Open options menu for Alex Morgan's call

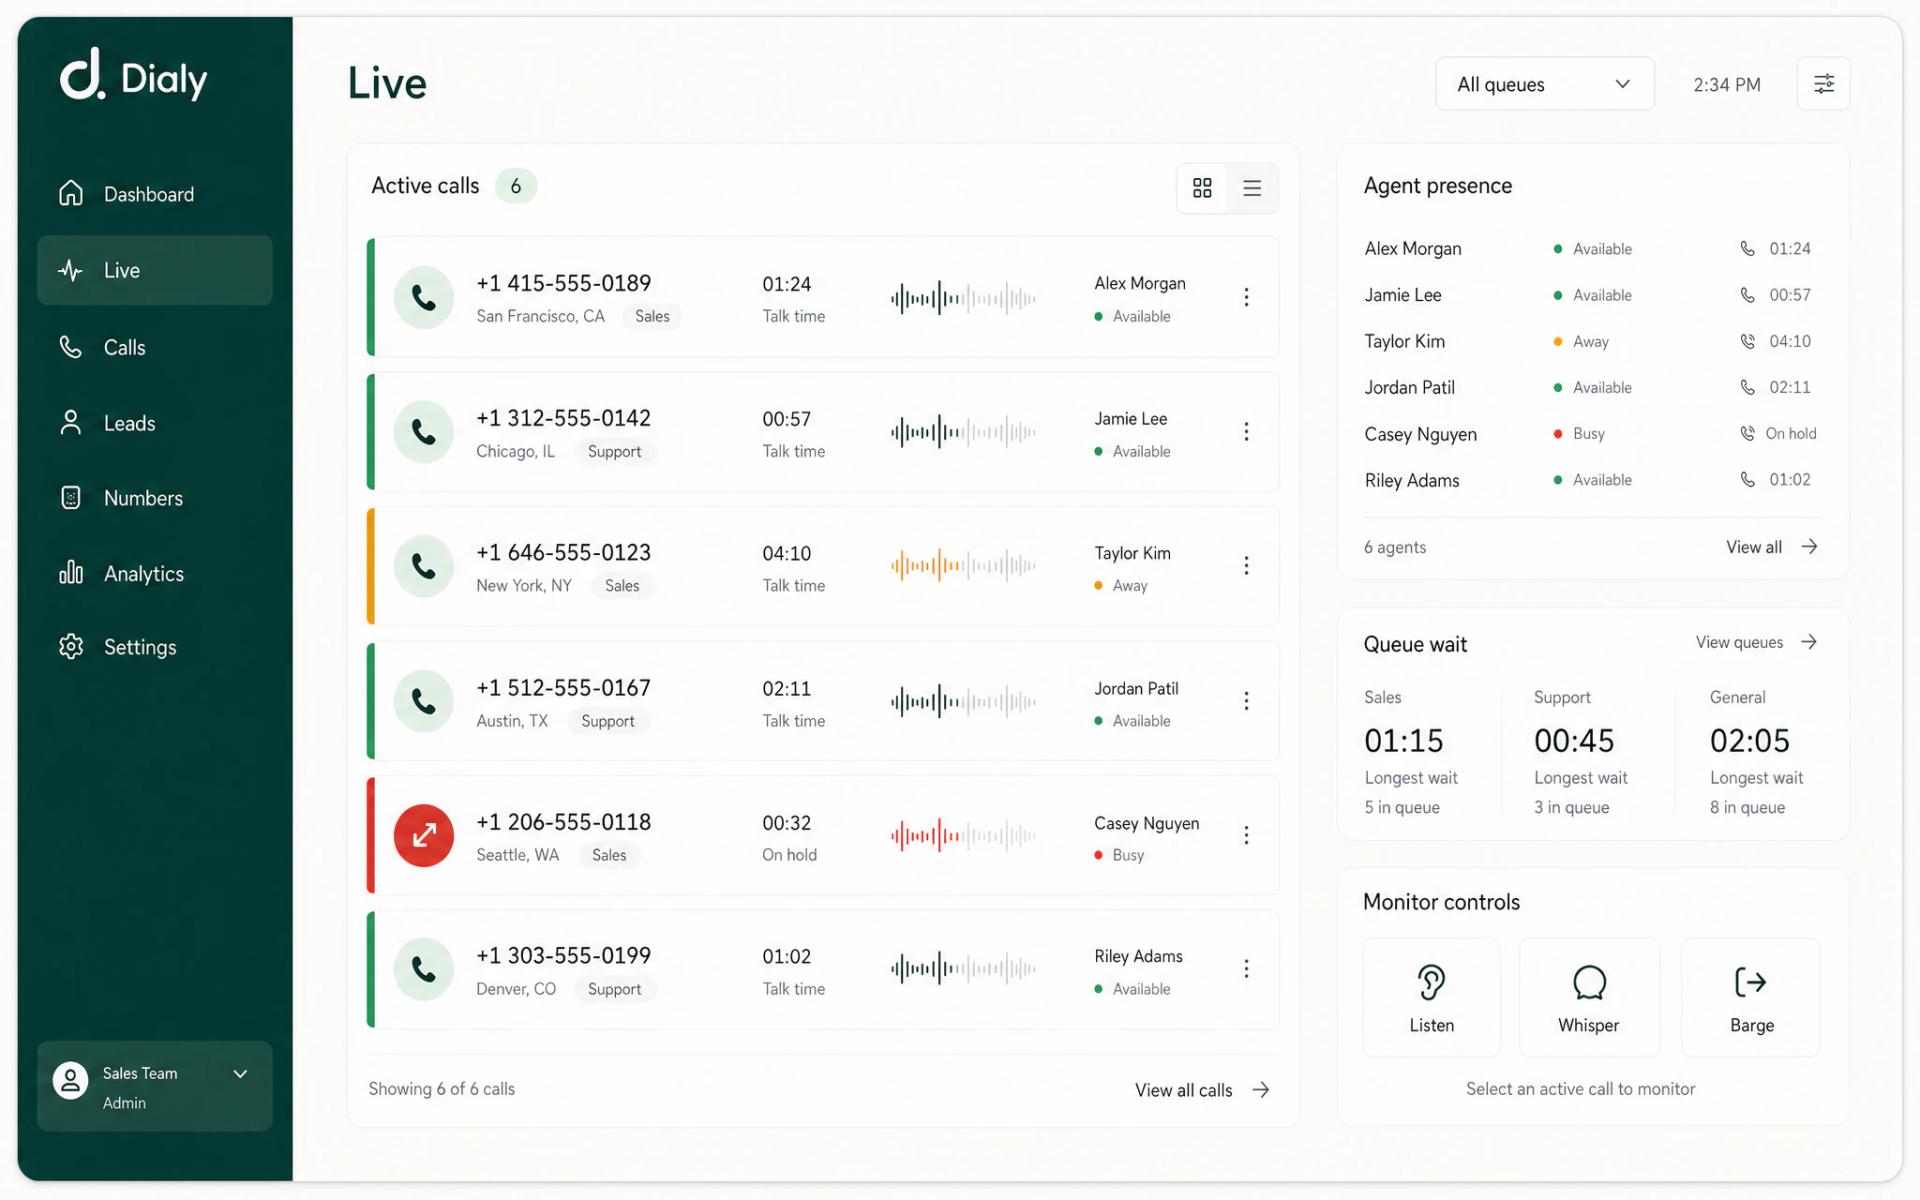tap(1247, 297)
